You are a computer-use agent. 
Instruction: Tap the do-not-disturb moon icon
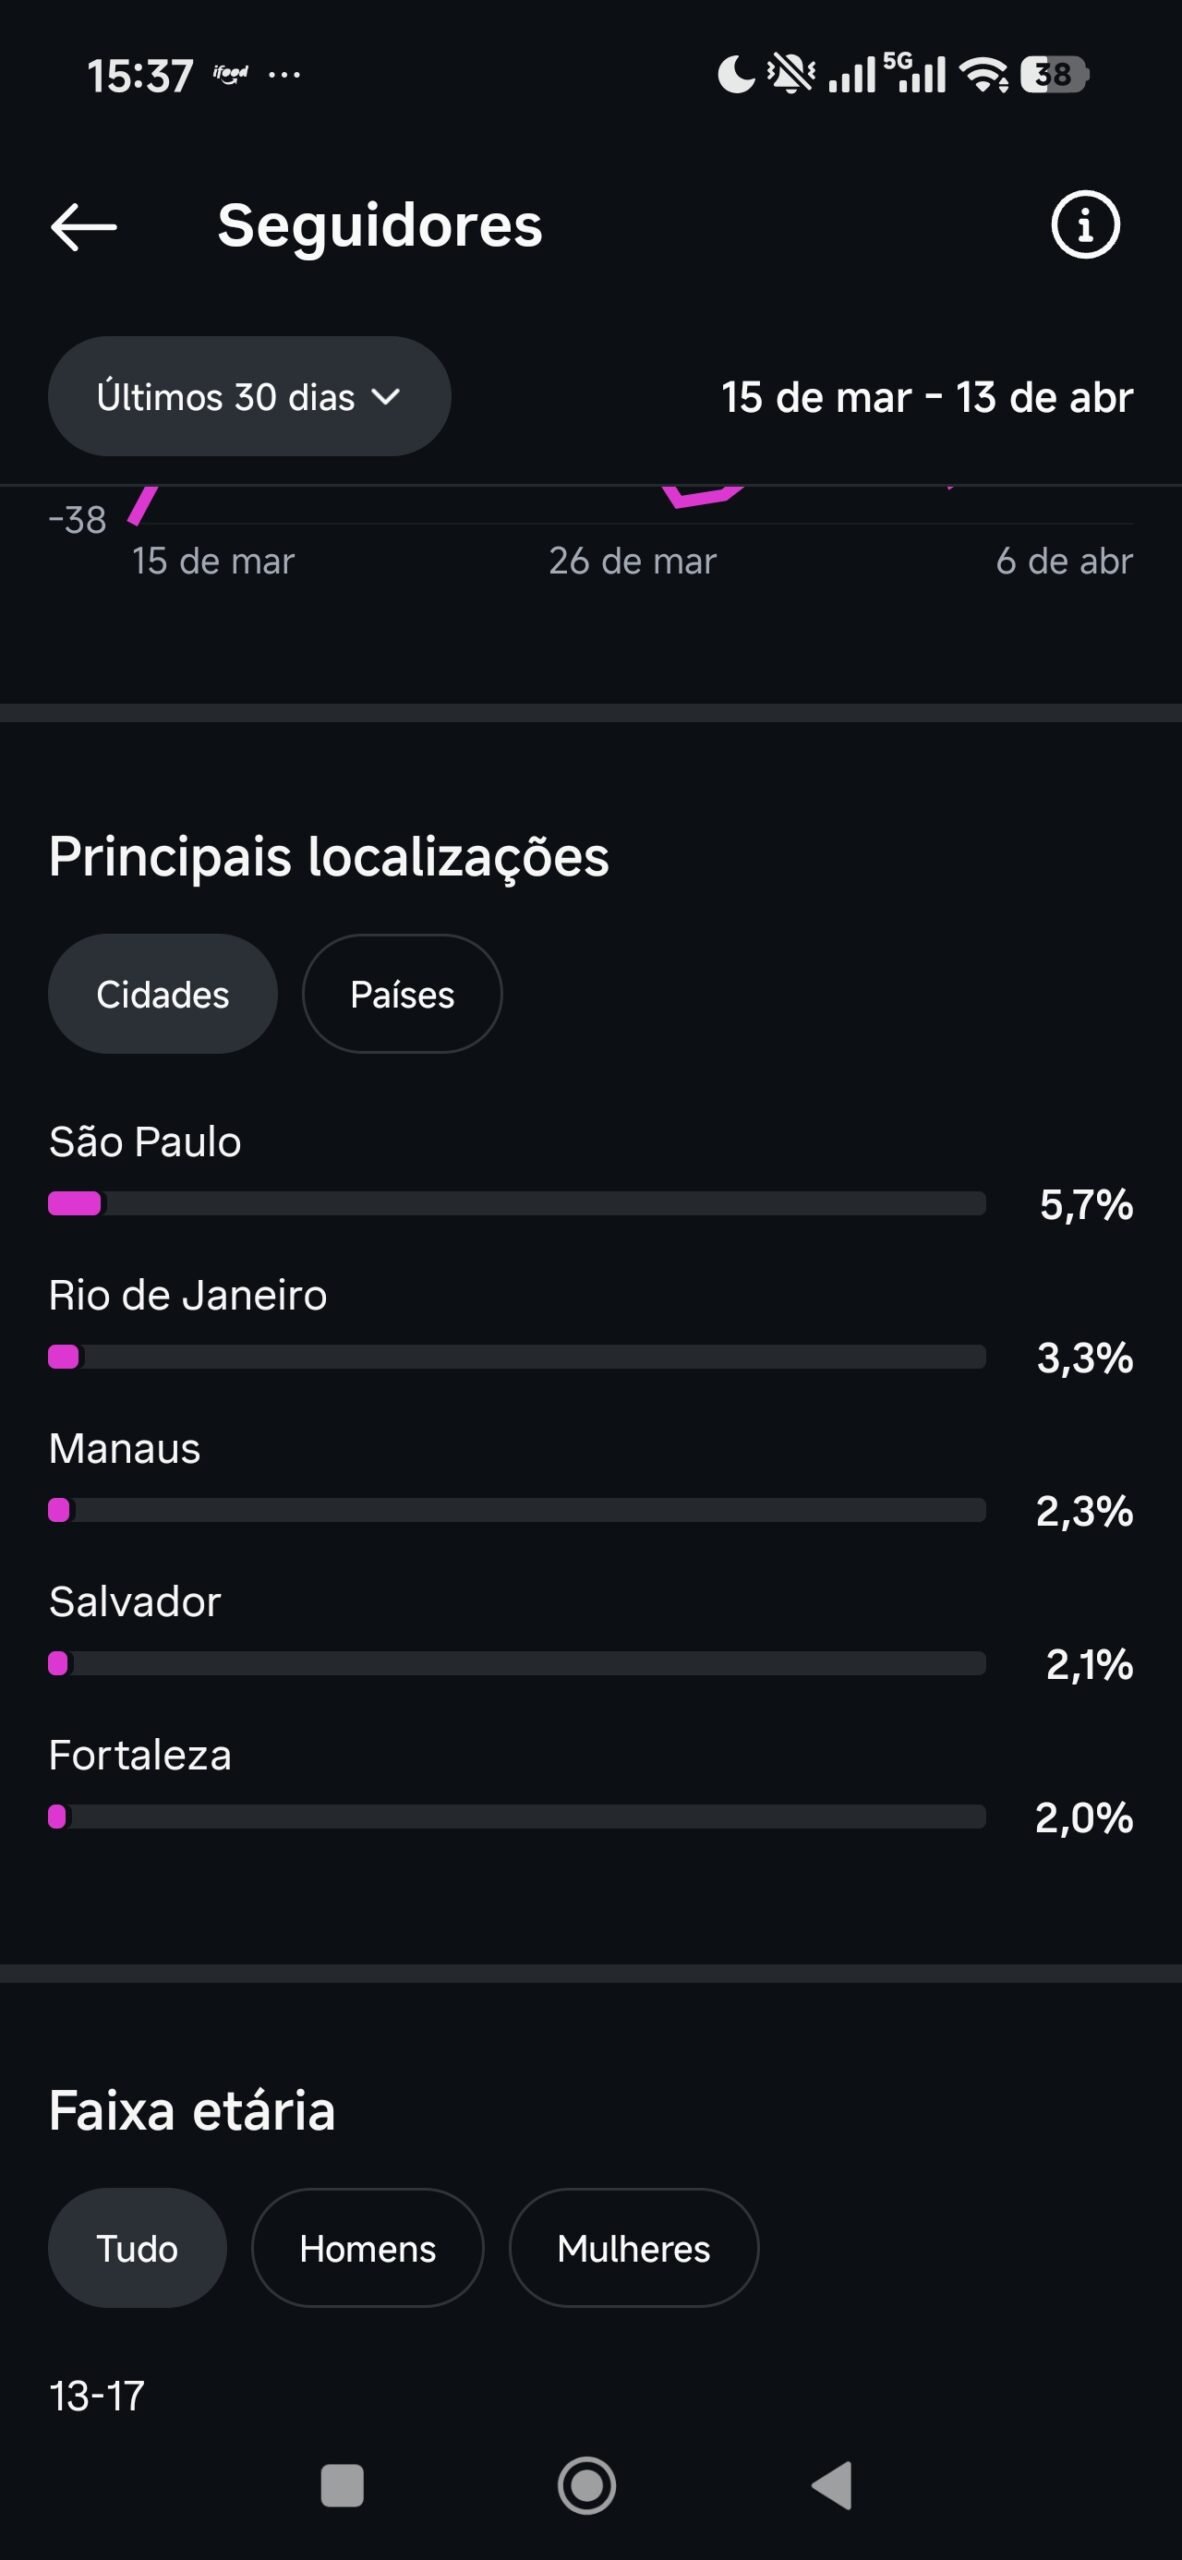[x=736, y=75]
